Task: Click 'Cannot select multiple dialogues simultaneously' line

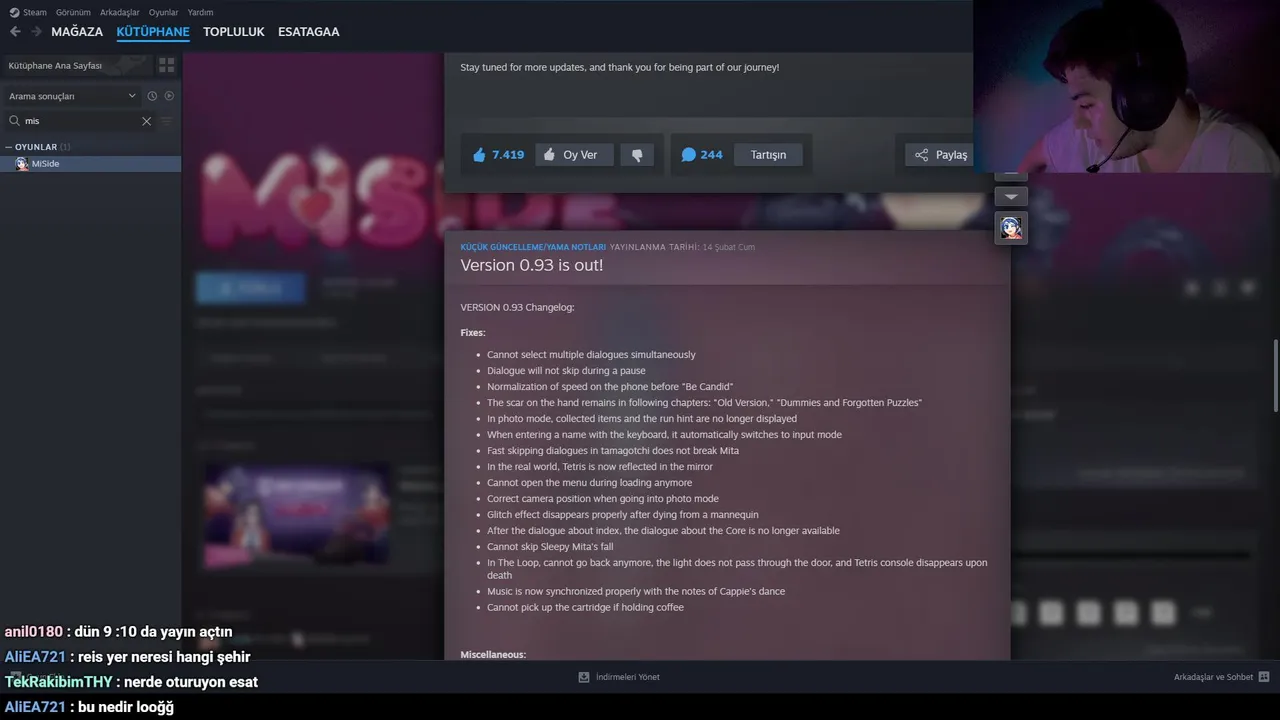Action: coord(591,355)
